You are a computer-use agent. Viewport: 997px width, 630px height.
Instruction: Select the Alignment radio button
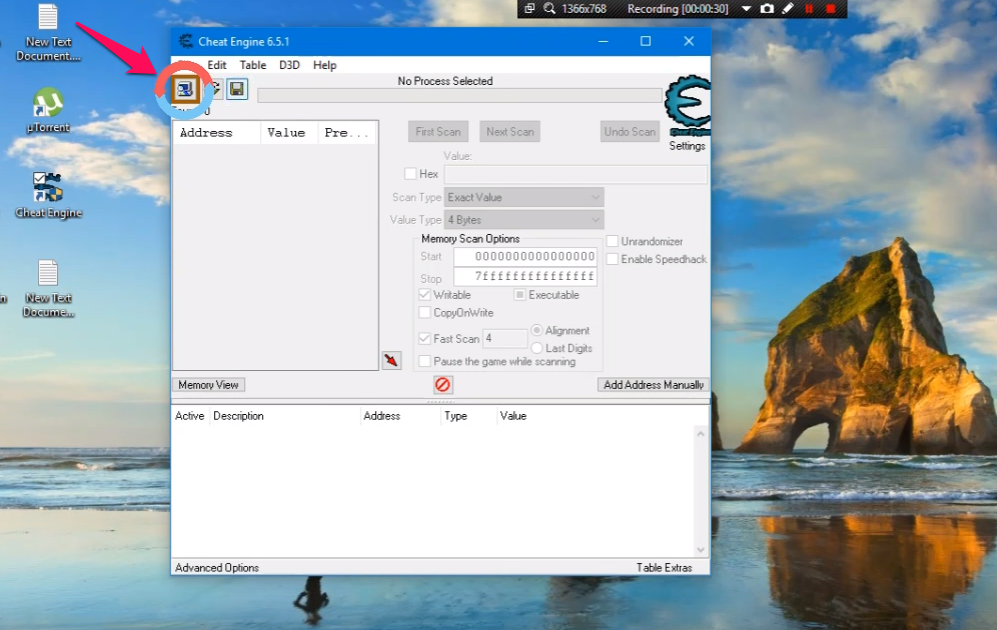pos(537,330)
